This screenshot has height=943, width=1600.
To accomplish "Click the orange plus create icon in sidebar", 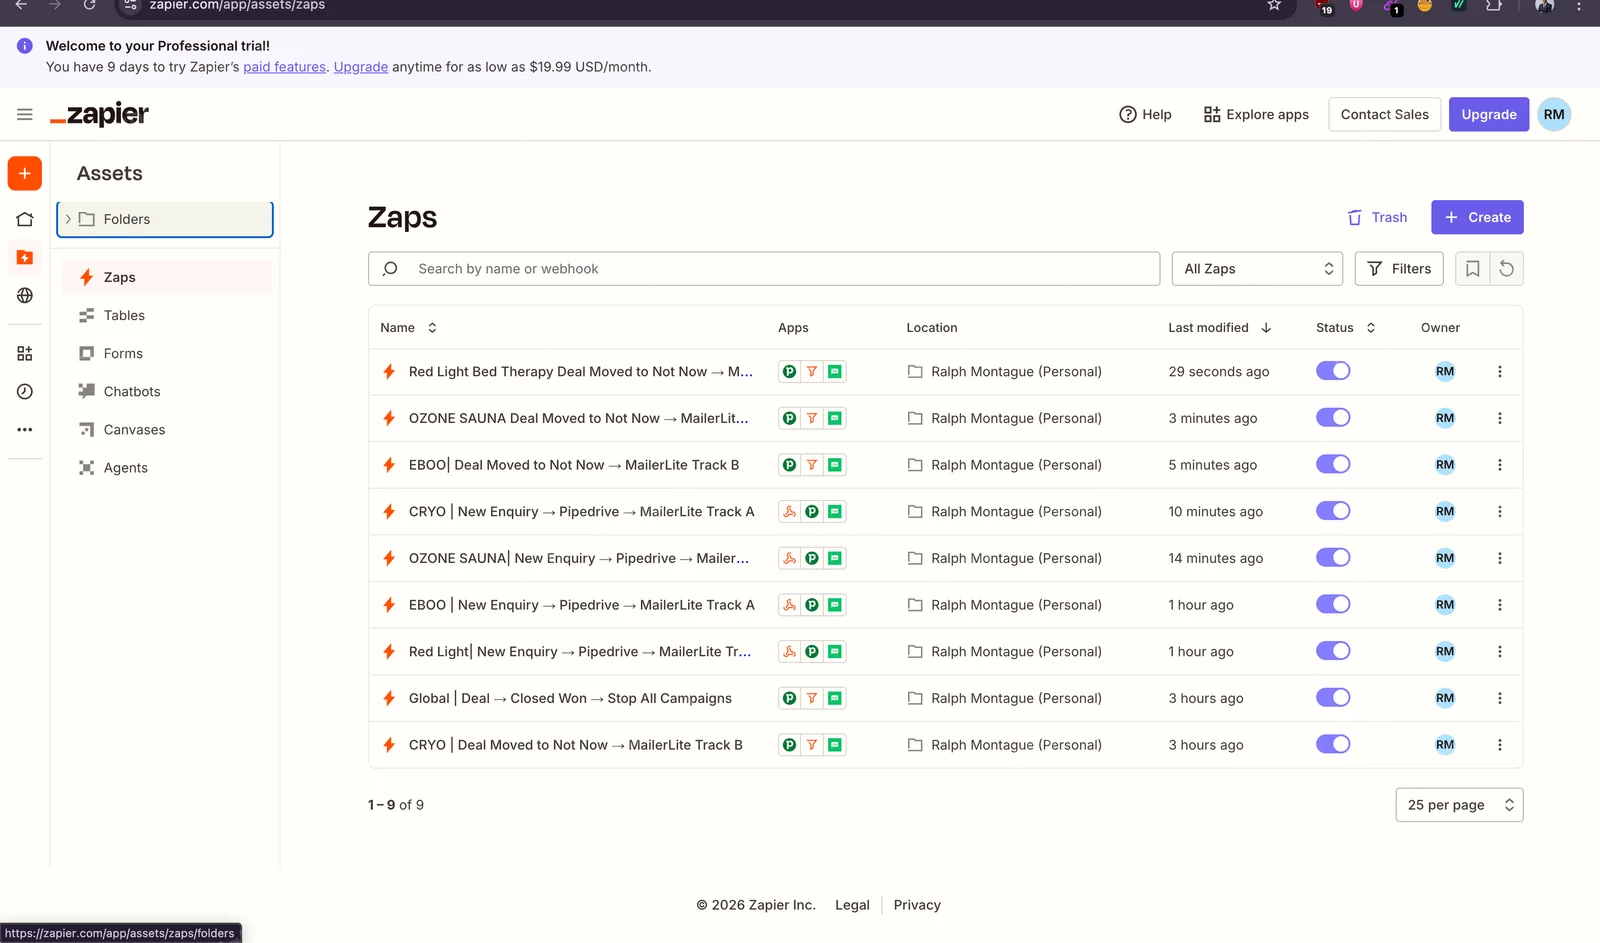I will pos(25,173).
